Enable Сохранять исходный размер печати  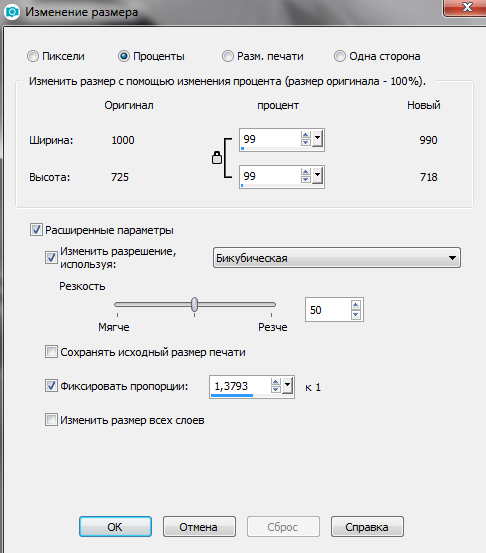click(51, 352)
